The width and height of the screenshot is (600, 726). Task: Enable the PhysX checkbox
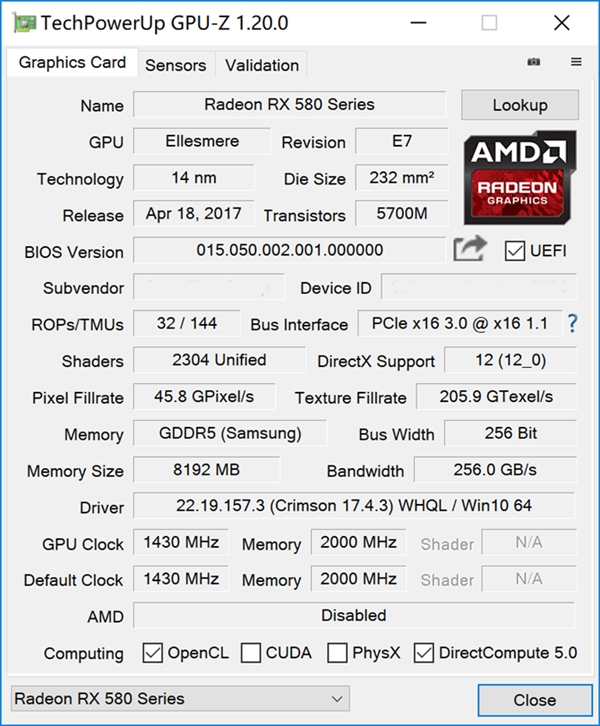coord(338,653)
